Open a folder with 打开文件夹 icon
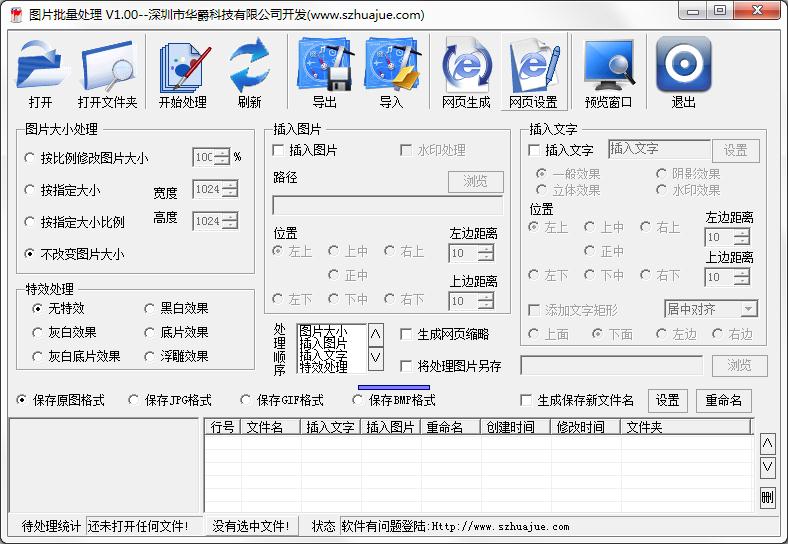Image resolution: width=788 pixels, height=544 pixels. pyautogui.click(x=107, y=72)
